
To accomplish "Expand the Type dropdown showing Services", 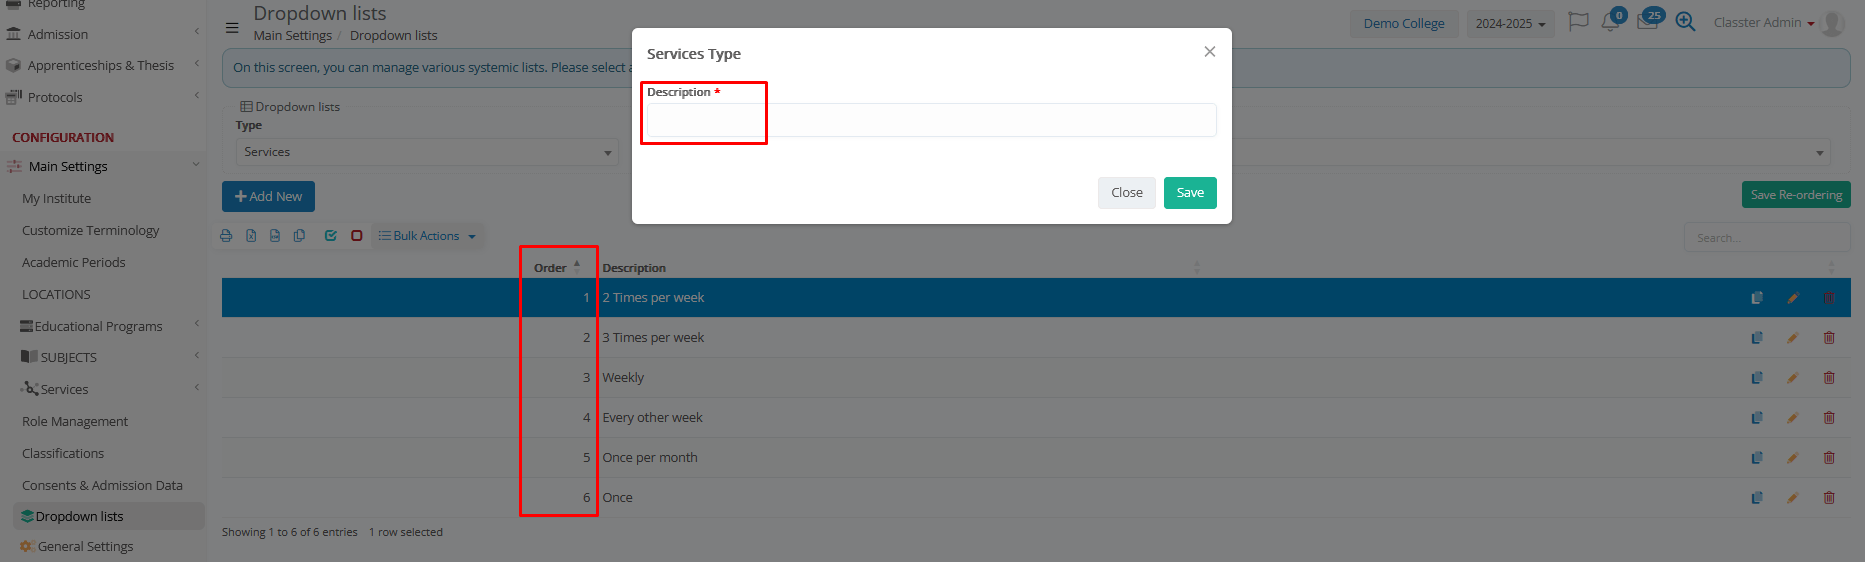I will 427,152.
